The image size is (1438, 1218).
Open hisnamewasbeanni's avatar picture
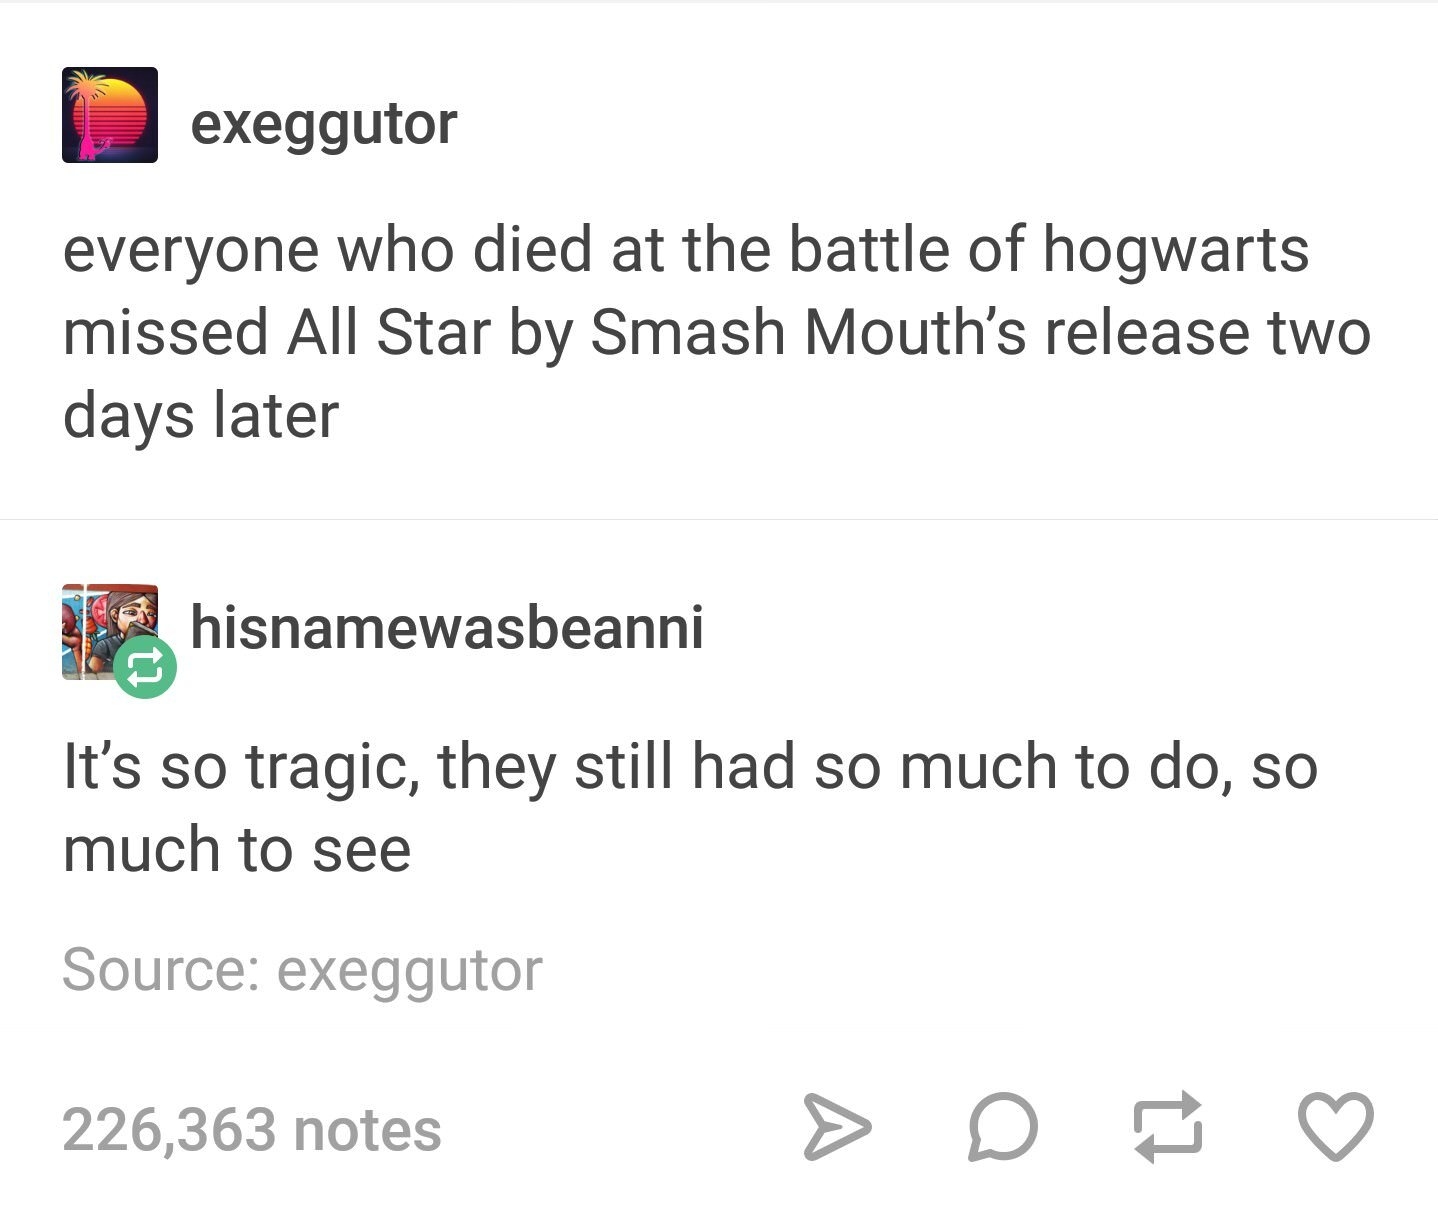coord(110,632)
